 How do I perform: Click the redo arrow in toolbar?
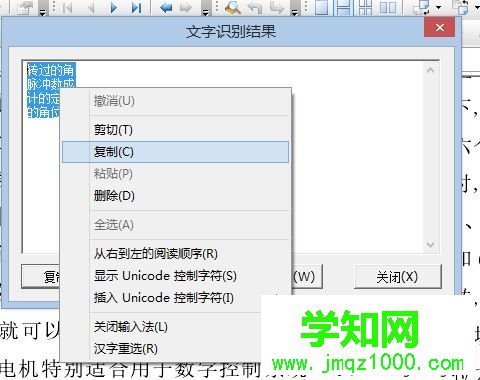277,7
